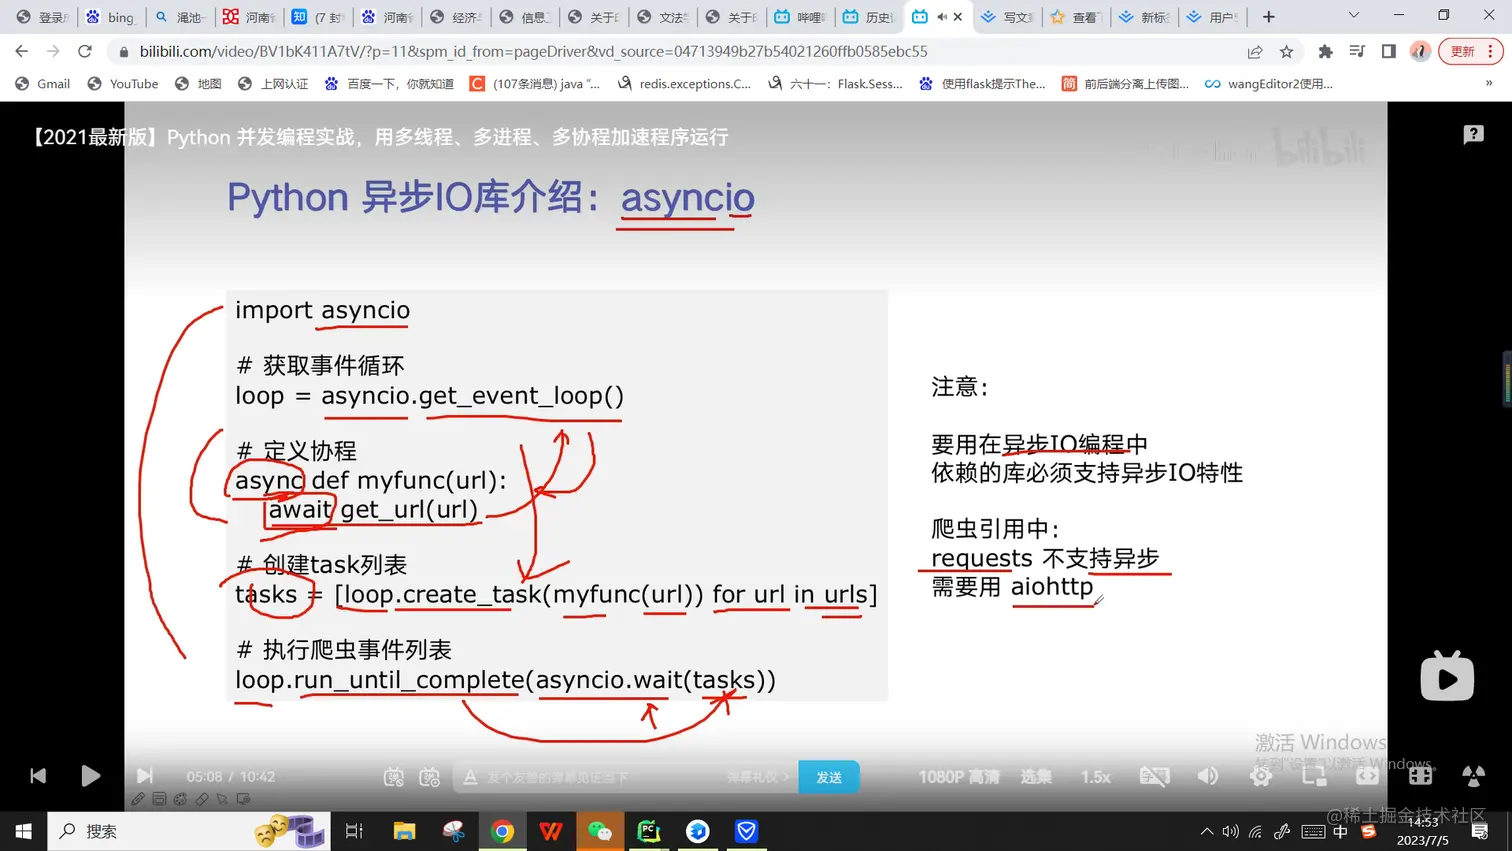
Task: Switch to the 知乎 (7 封 tab
Action: click(x=318, y=17)
